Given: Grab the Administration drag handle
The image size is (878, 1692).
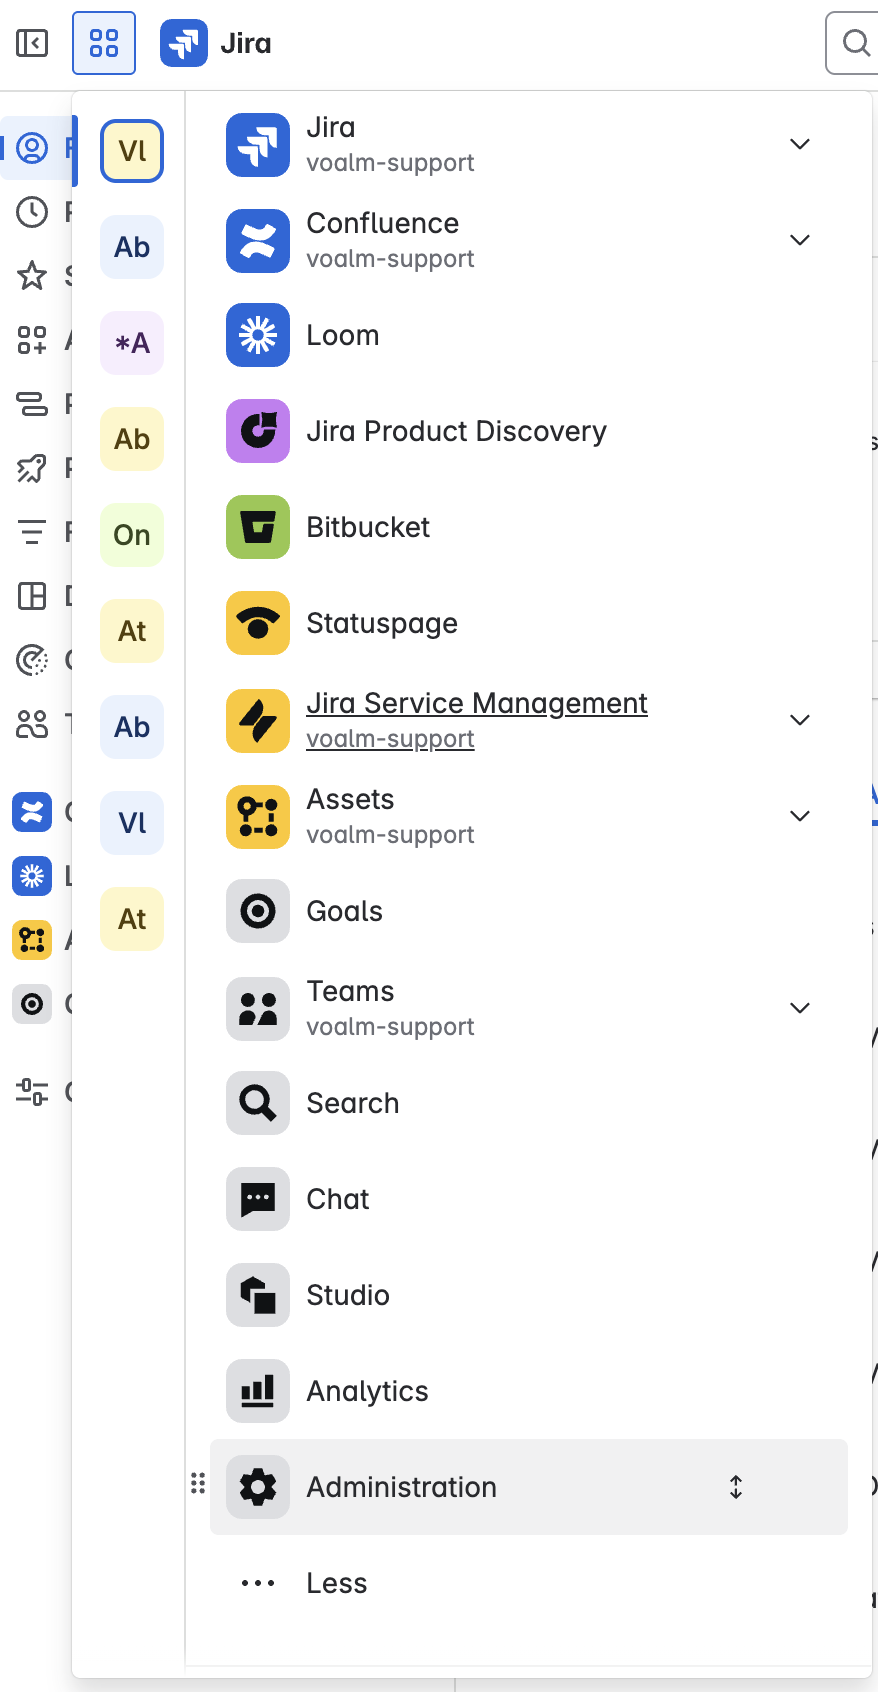Looking at the screenshot, I should (x=198, y=1484).
